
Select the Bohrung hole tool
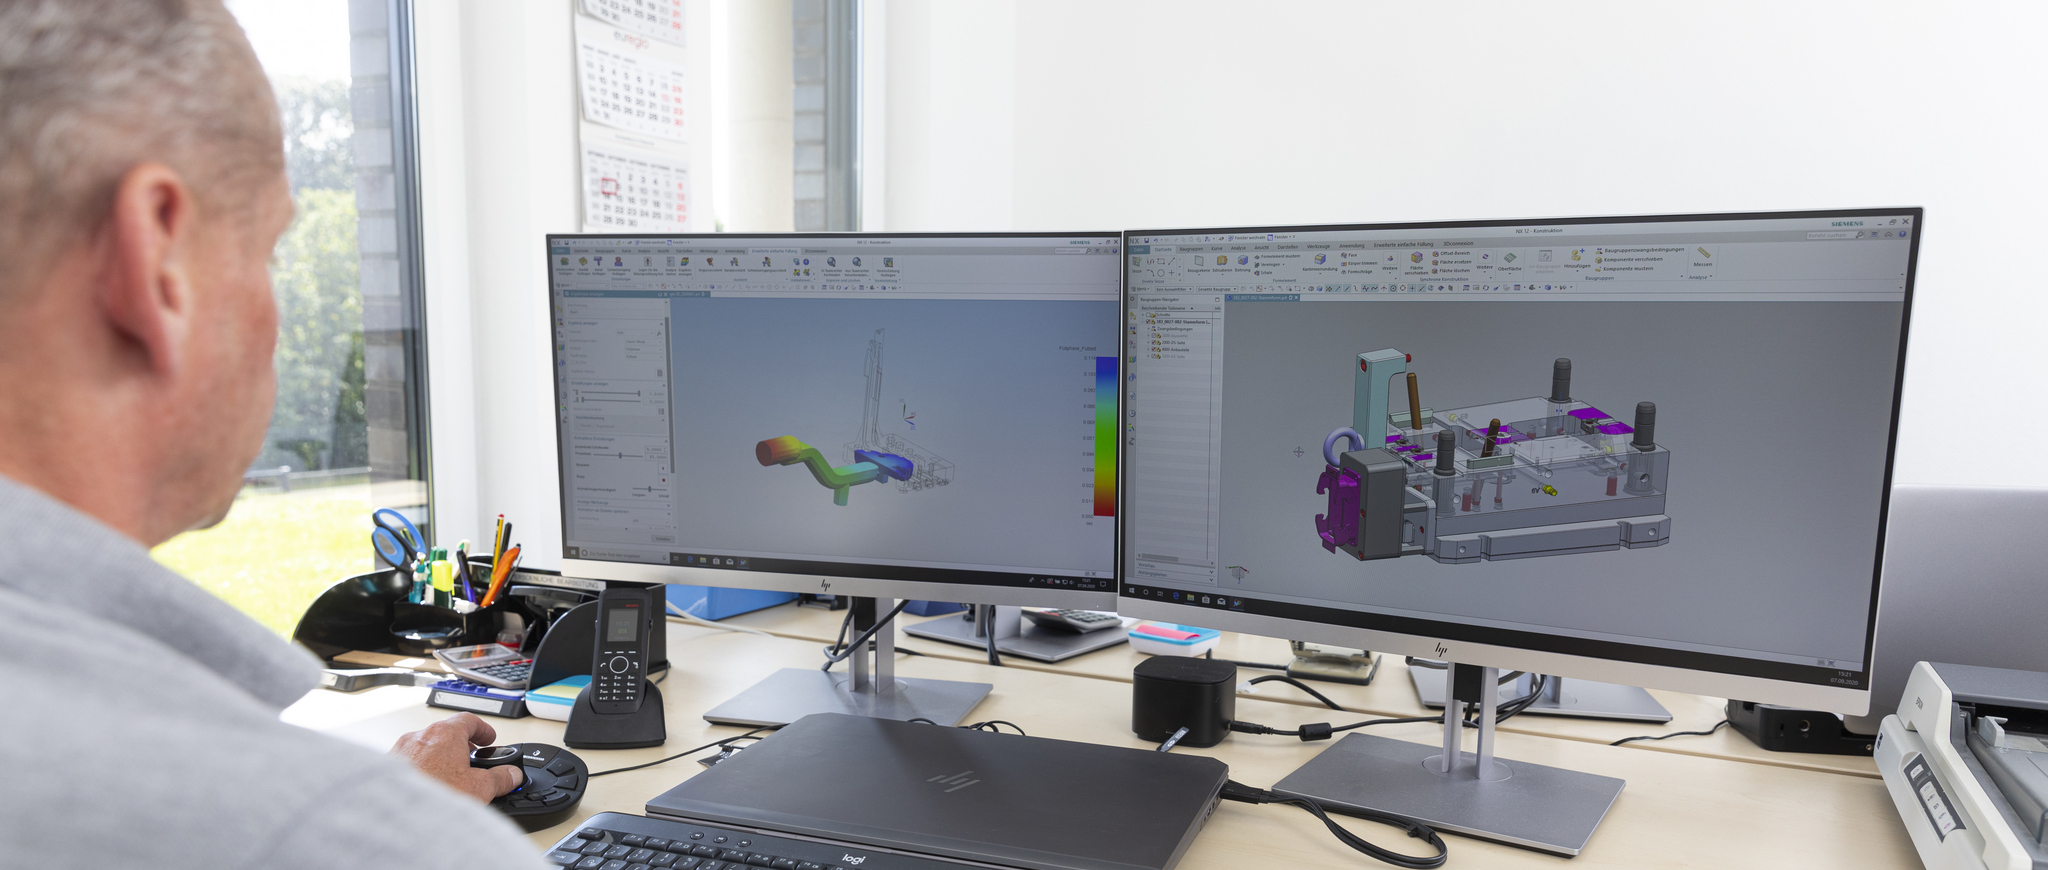1242,262
